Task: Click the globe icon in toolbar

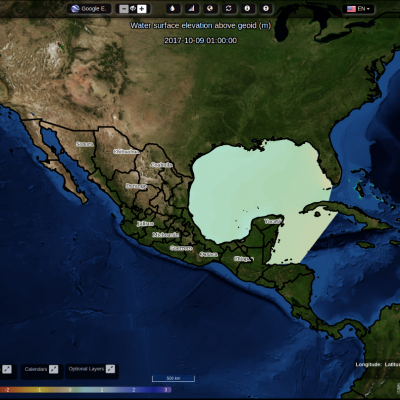Action: tap(210, 9)
